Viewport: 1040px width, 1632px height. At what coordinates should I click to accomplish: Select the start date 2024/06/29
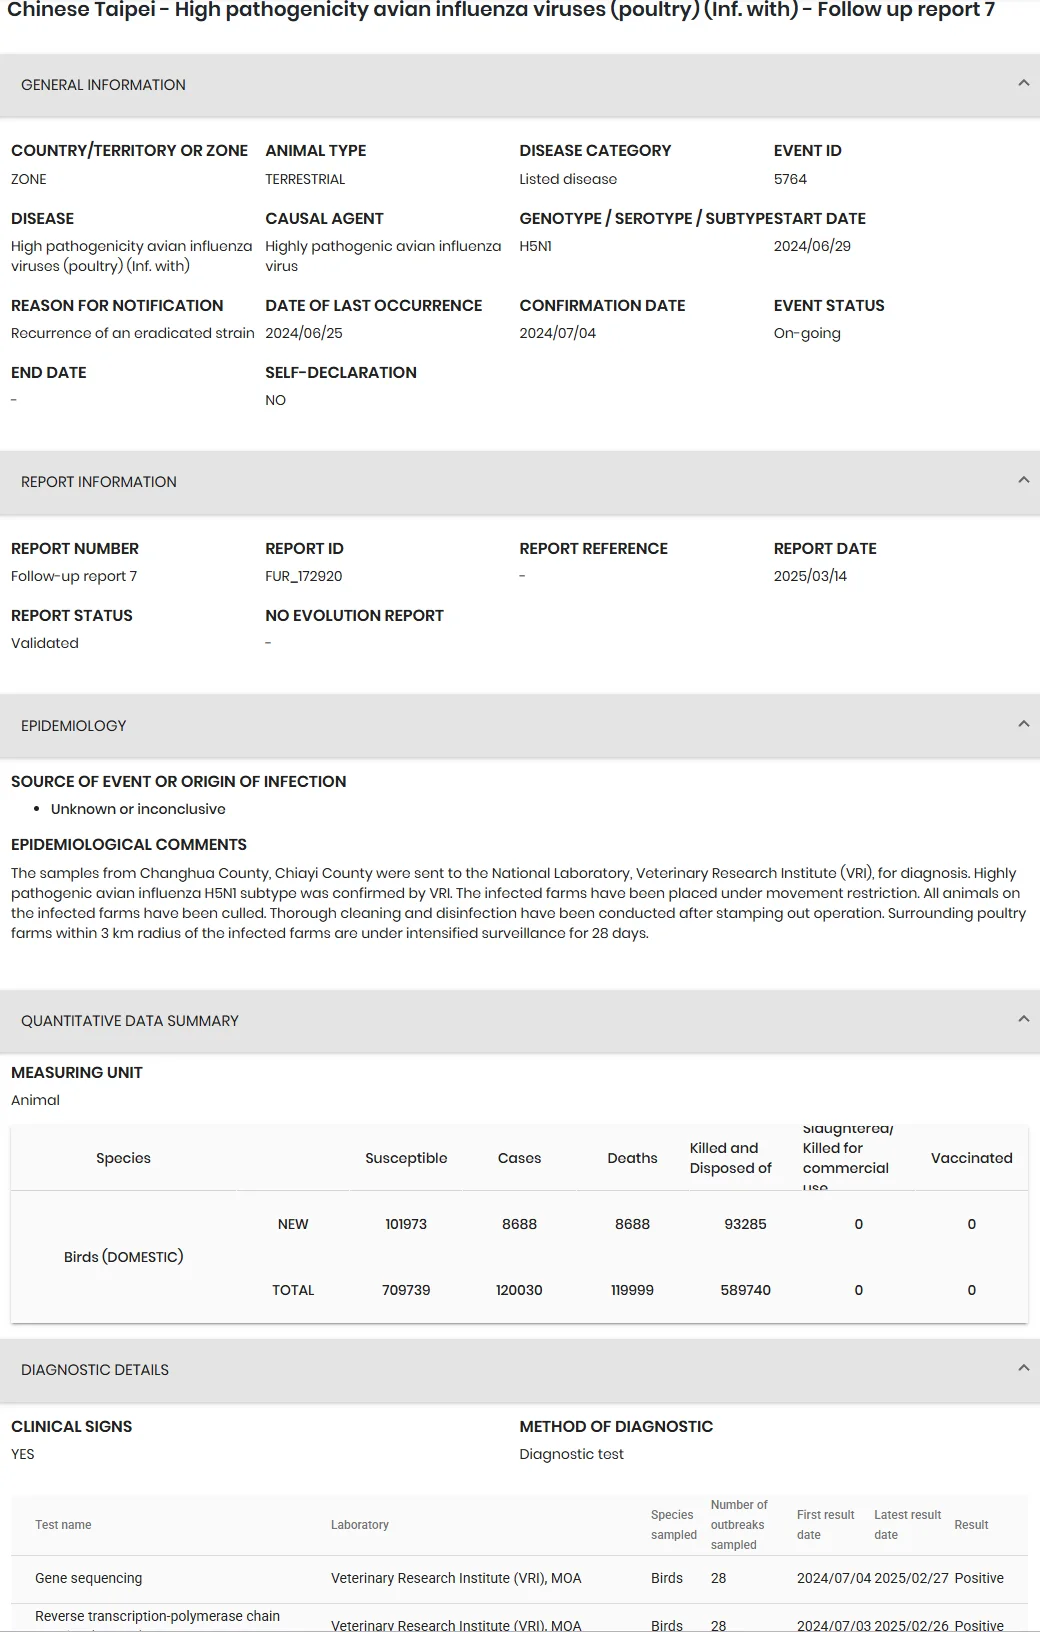[x=812, y=246]
